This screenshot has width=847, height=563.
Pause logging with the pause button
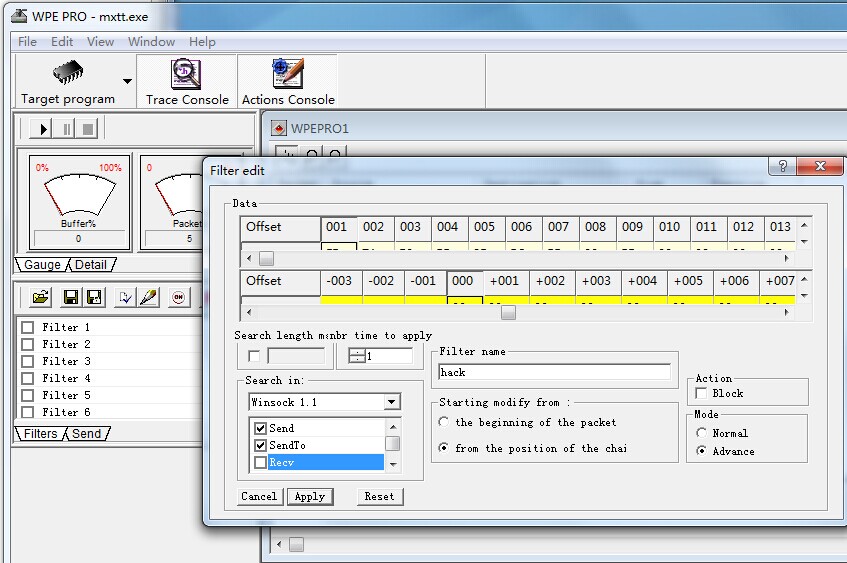coord(66,129)
